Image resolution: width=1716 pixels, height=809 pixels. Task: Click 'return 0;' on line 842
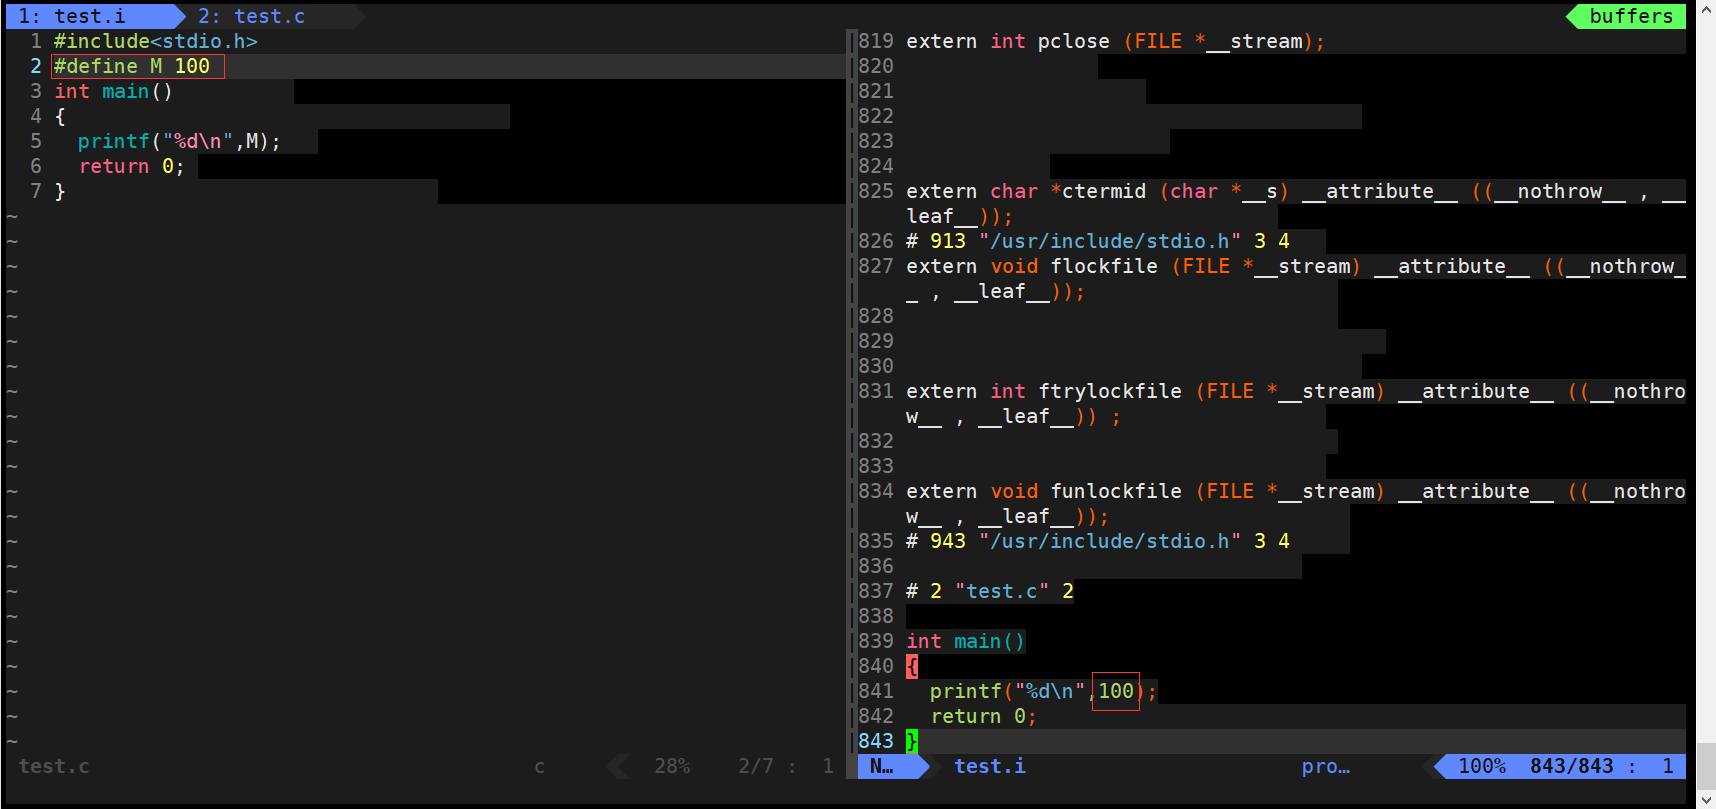(984, 716)
